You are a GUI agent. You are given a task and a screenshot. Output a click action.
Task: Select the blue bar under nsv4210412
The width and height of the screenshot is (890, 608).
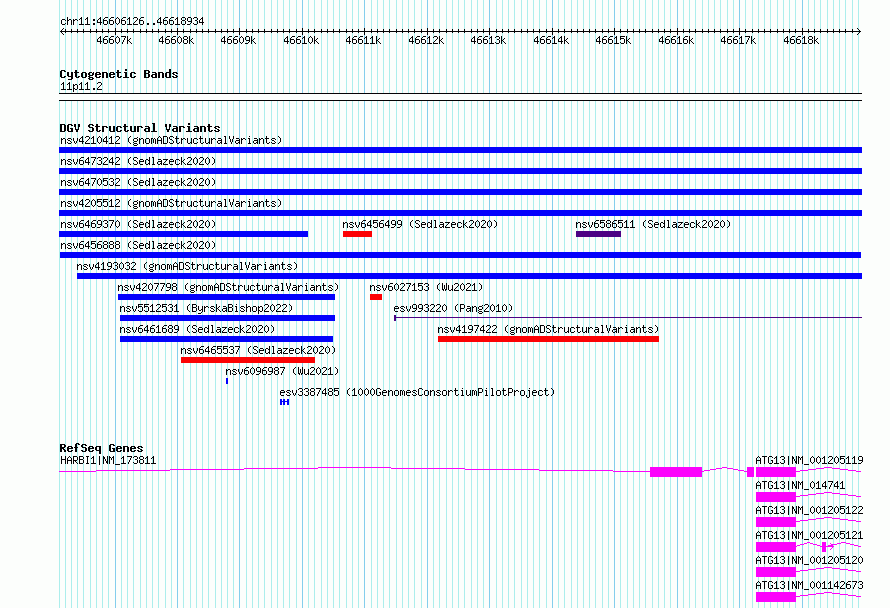coord(460,150)
